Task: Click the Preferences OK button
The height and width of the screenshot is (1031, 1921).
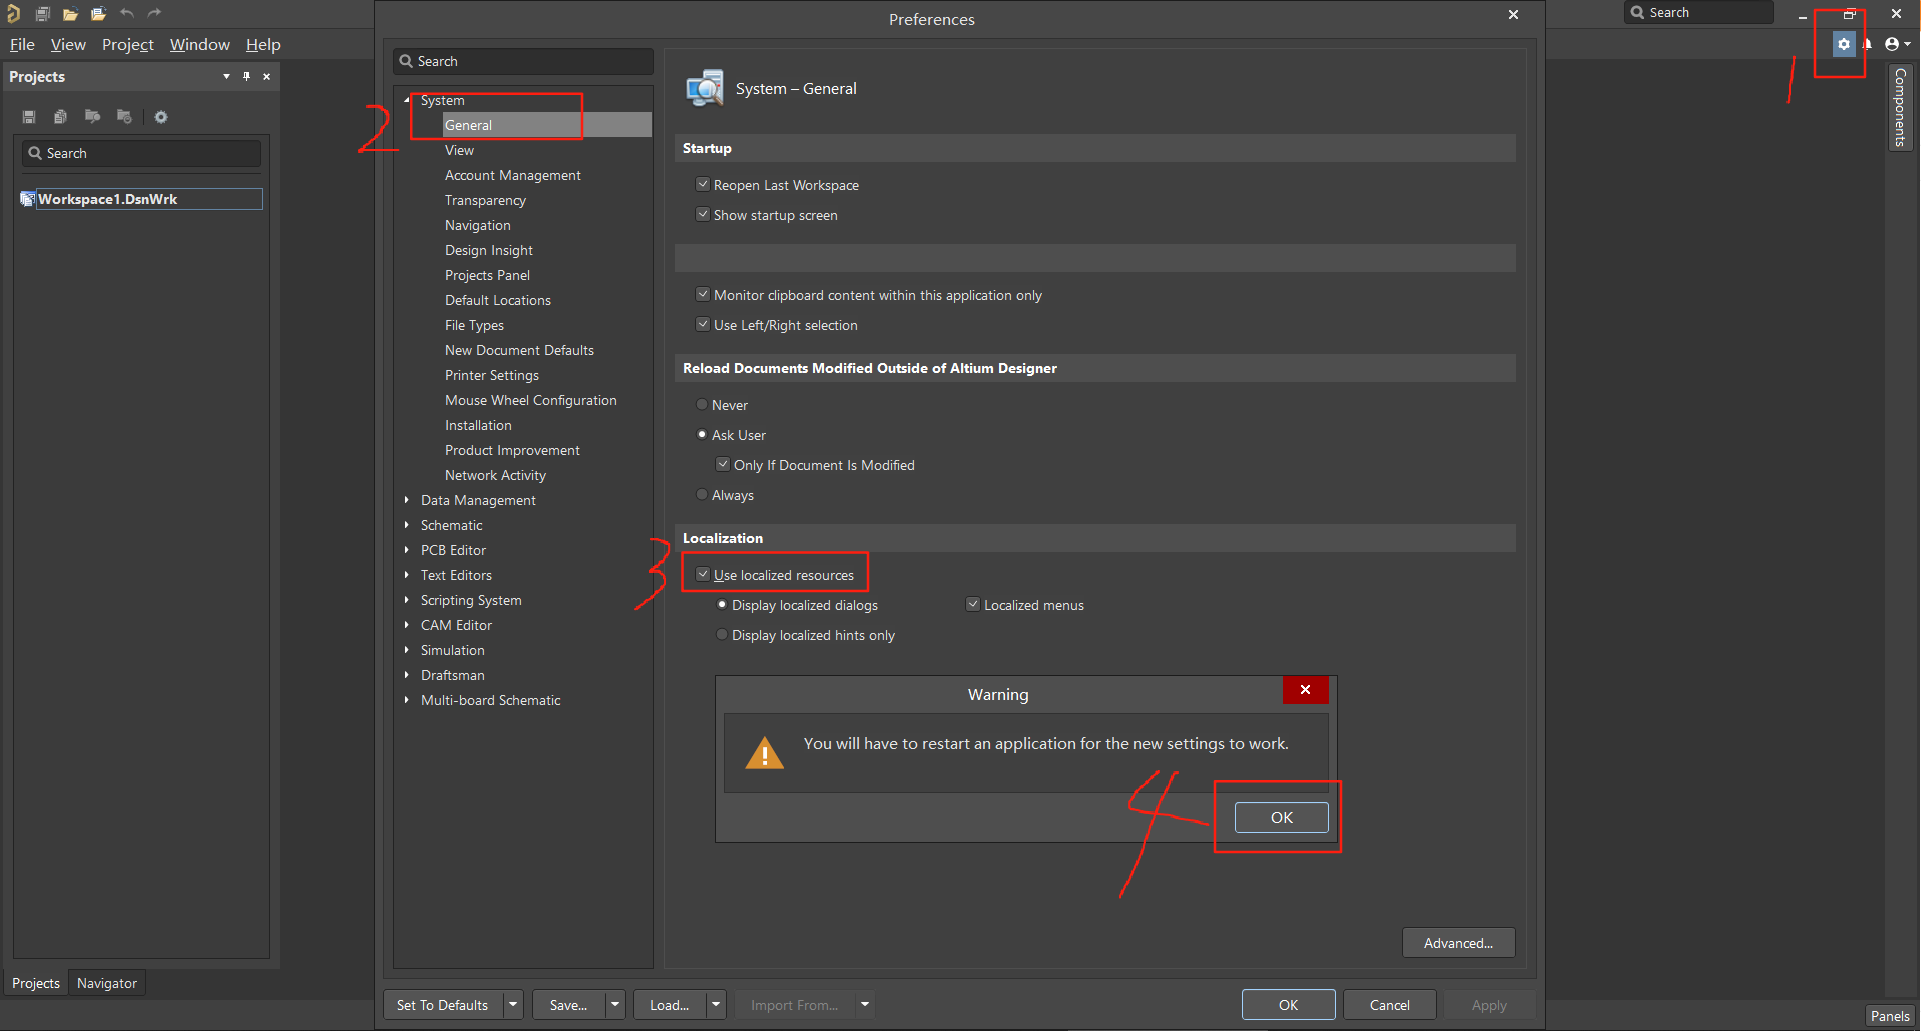Action: (x=1289, y=1005)
